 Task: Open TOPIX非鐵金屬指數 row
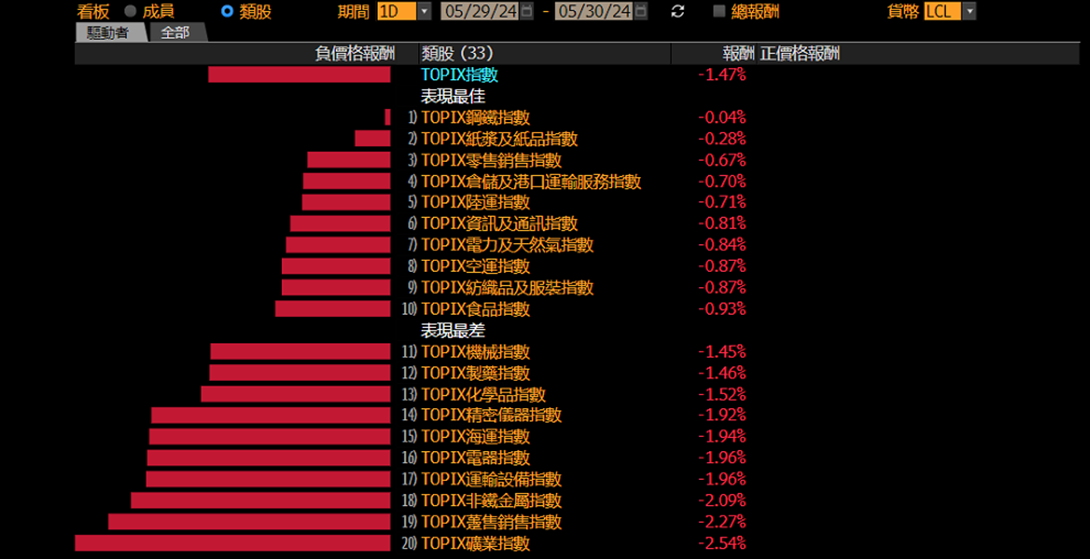491,501
